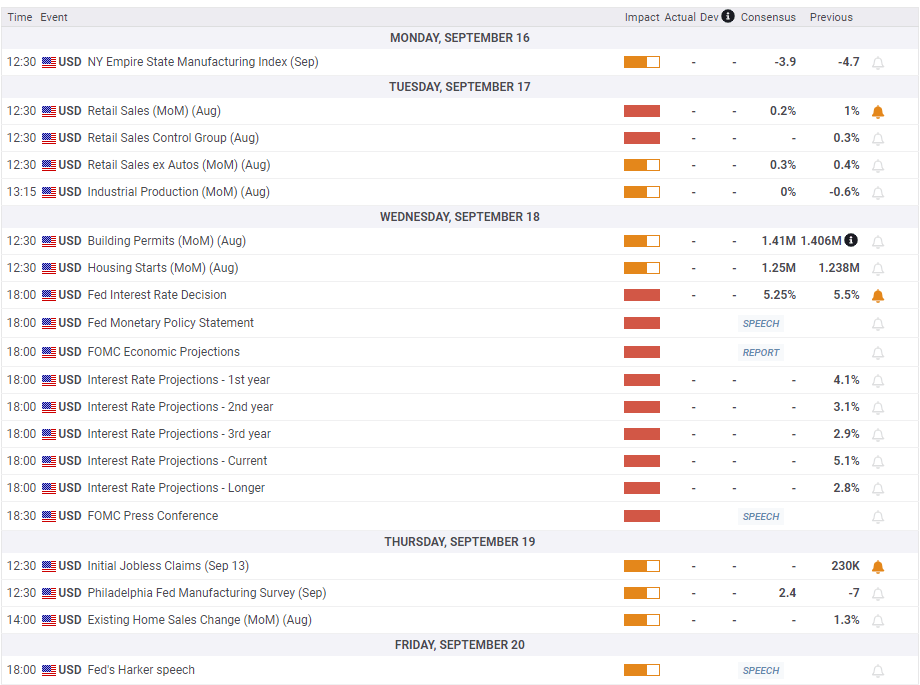Click the Previous column header
The image size is (920, 685).
click(x=831, y=17)
